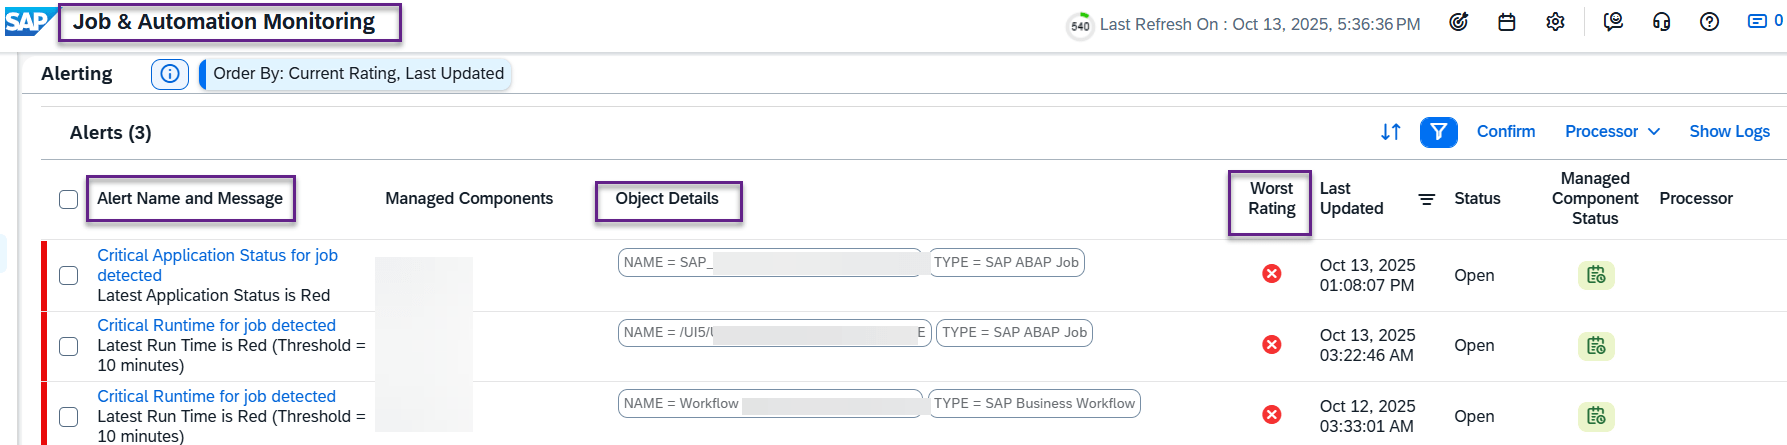Click the sort alerts arrows icon

pos(1390,132)
